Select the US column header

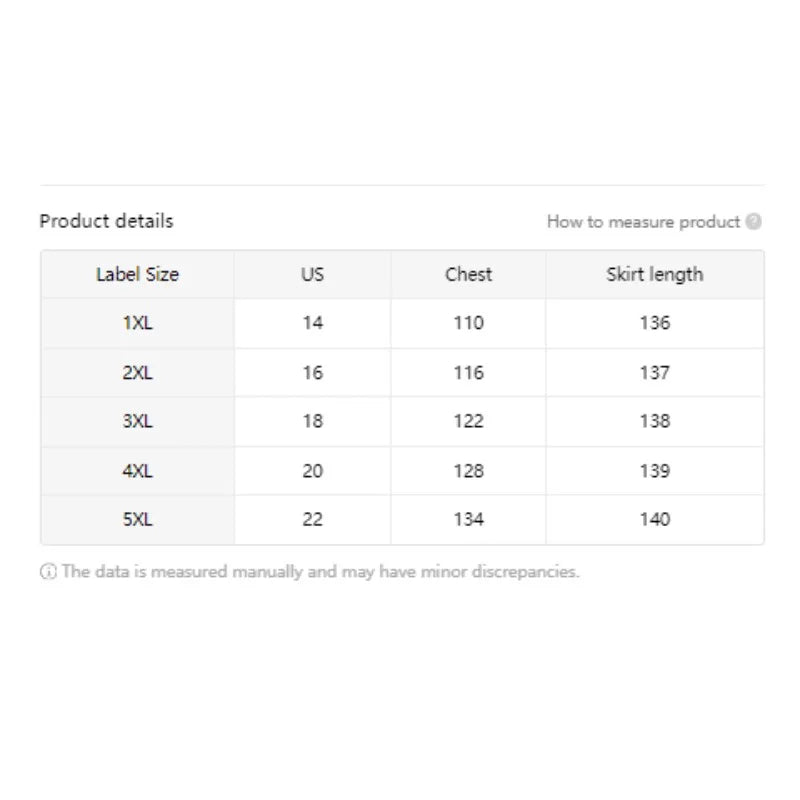313,274
